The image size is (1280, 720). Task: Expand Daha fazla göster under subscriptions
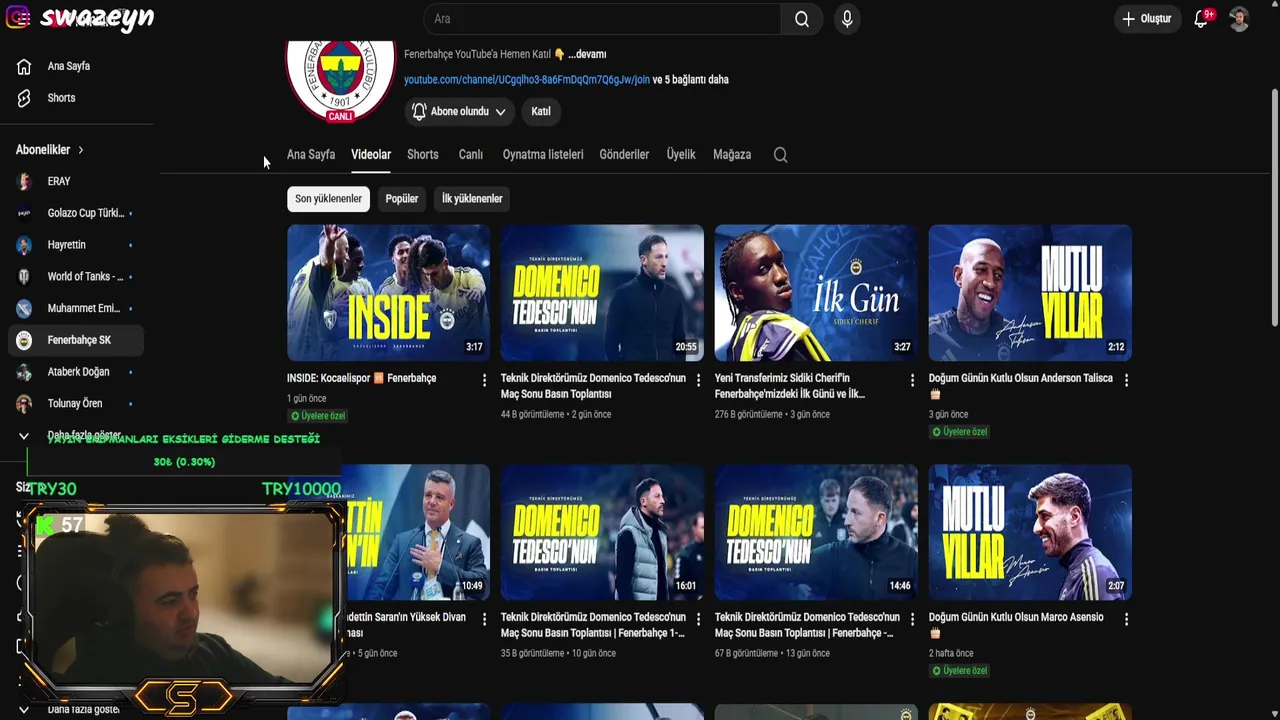coord(76,436)
